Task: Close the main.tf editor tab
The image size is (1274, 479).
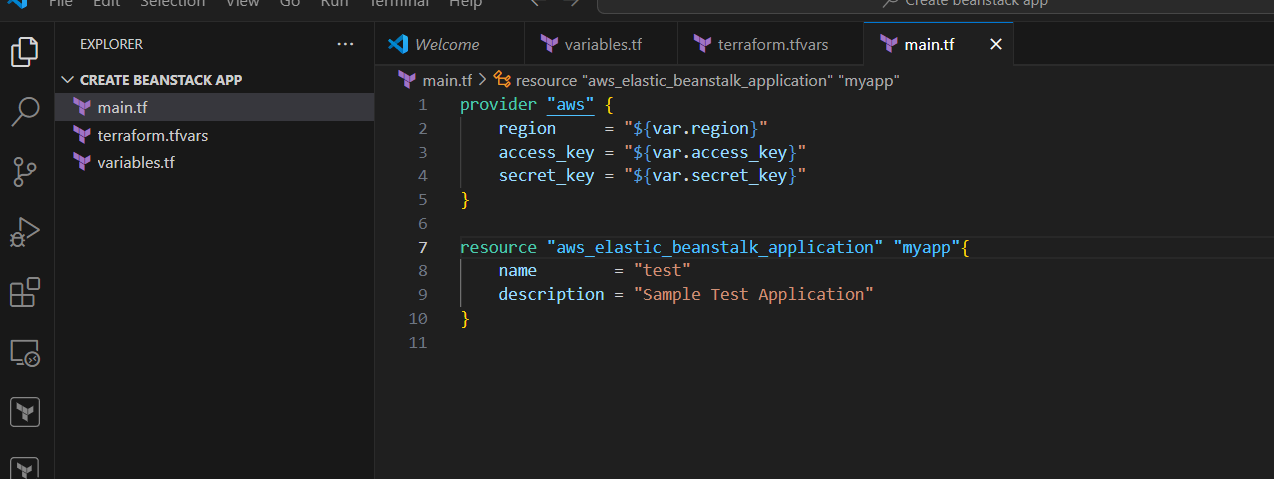Action: (995, 44)
